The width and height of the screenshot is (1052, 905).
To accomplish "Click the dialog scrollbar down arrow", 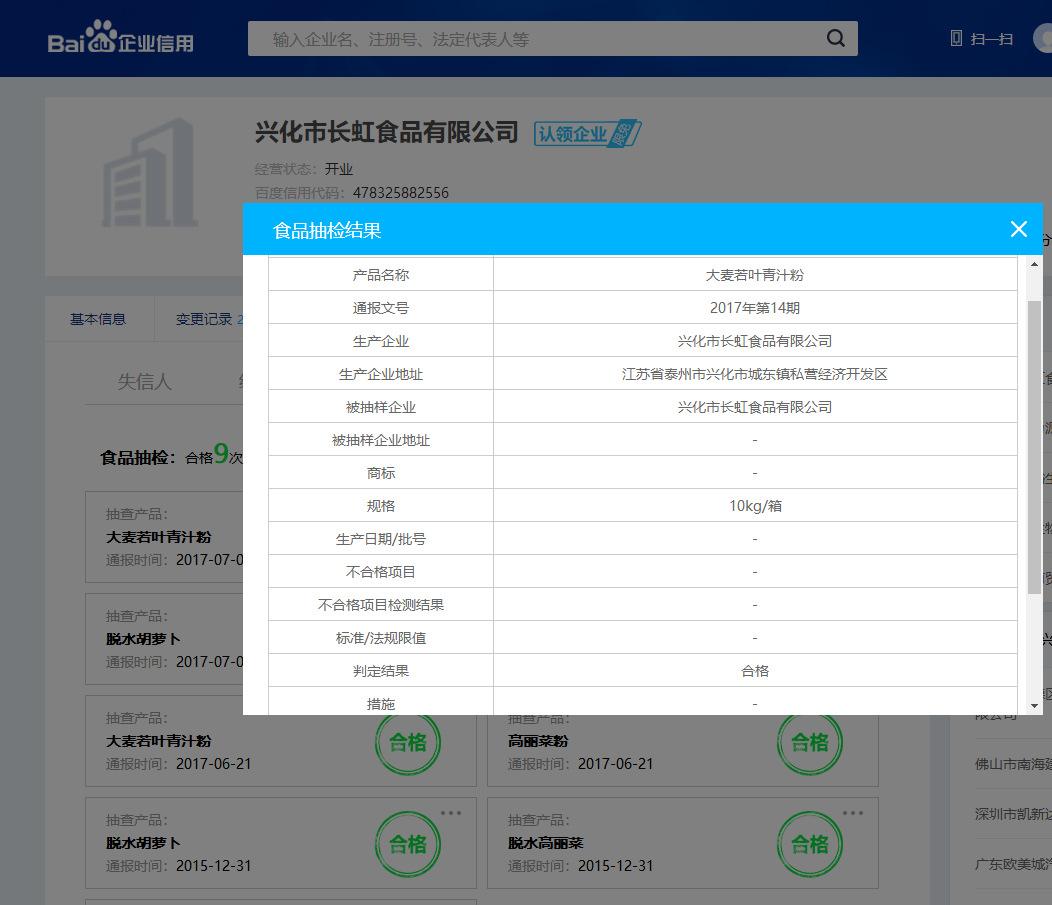I will 1034,706.
